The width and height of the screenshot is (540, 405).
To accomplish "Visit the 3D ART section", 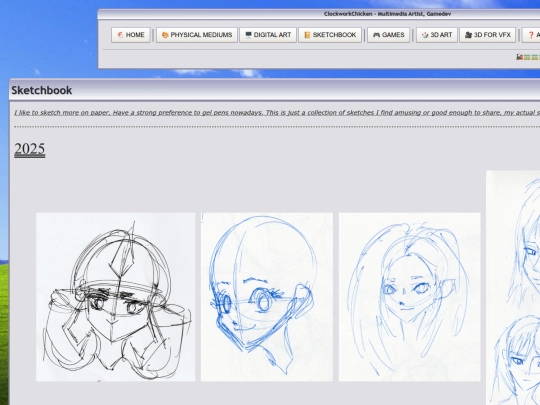I will coord(437,35).
